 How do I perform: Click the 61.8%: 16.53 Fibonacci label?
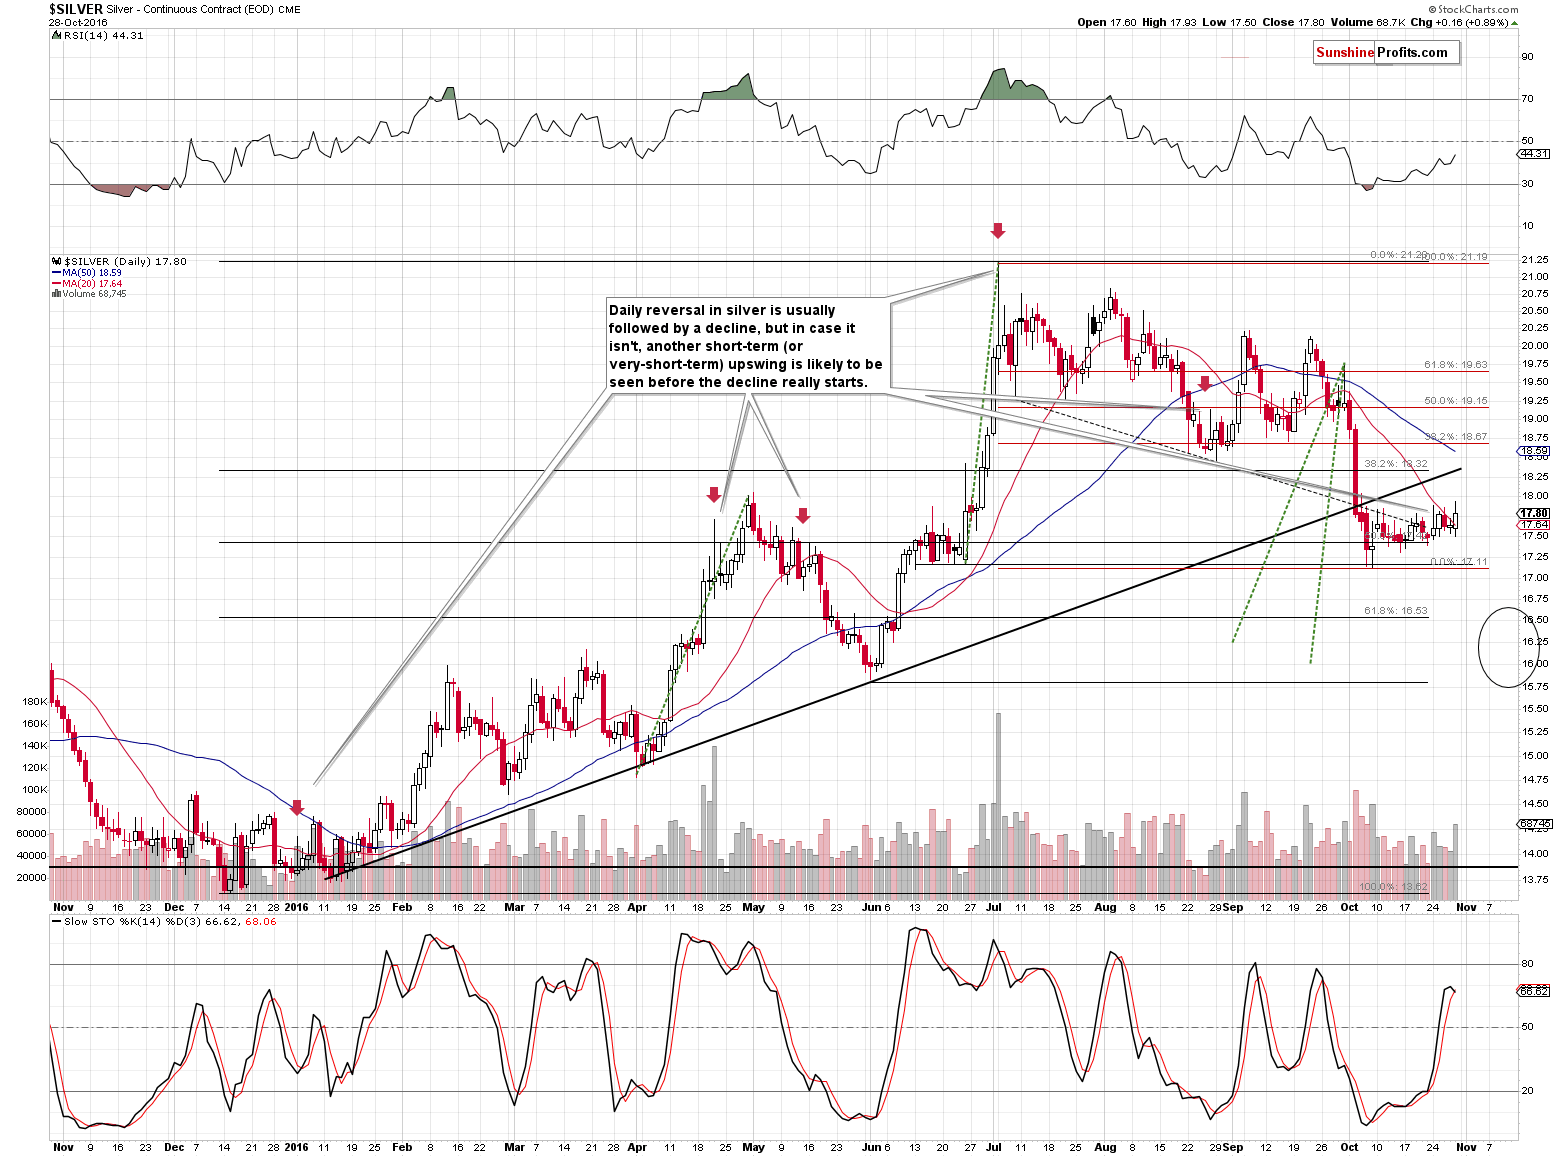point(1396,610)
